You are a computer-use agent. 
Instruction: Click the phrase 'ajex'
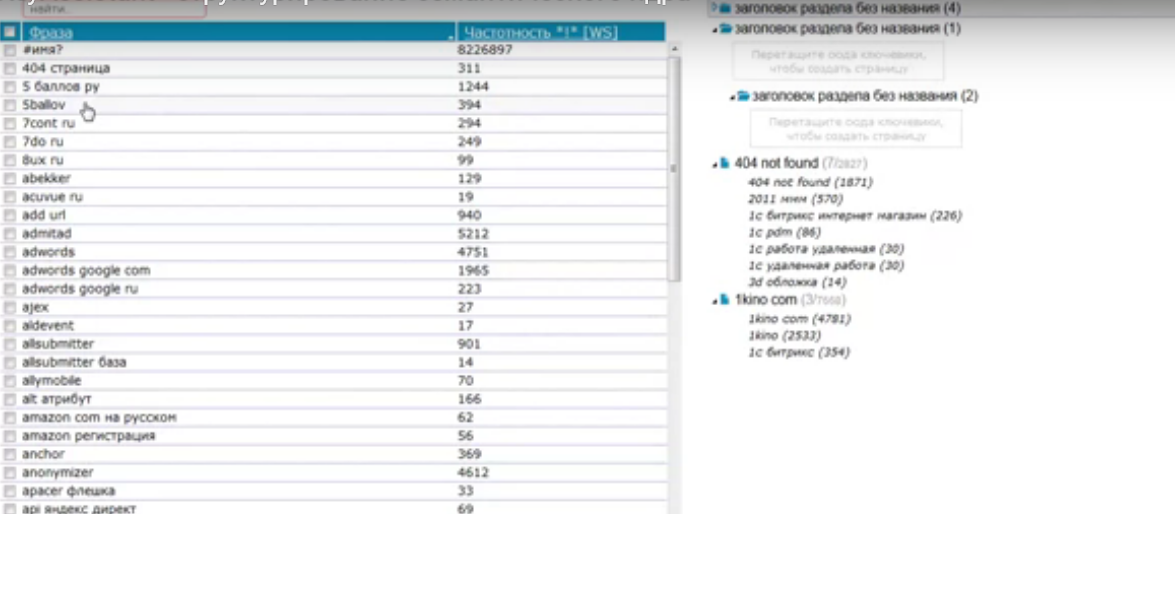coord(35,307)
